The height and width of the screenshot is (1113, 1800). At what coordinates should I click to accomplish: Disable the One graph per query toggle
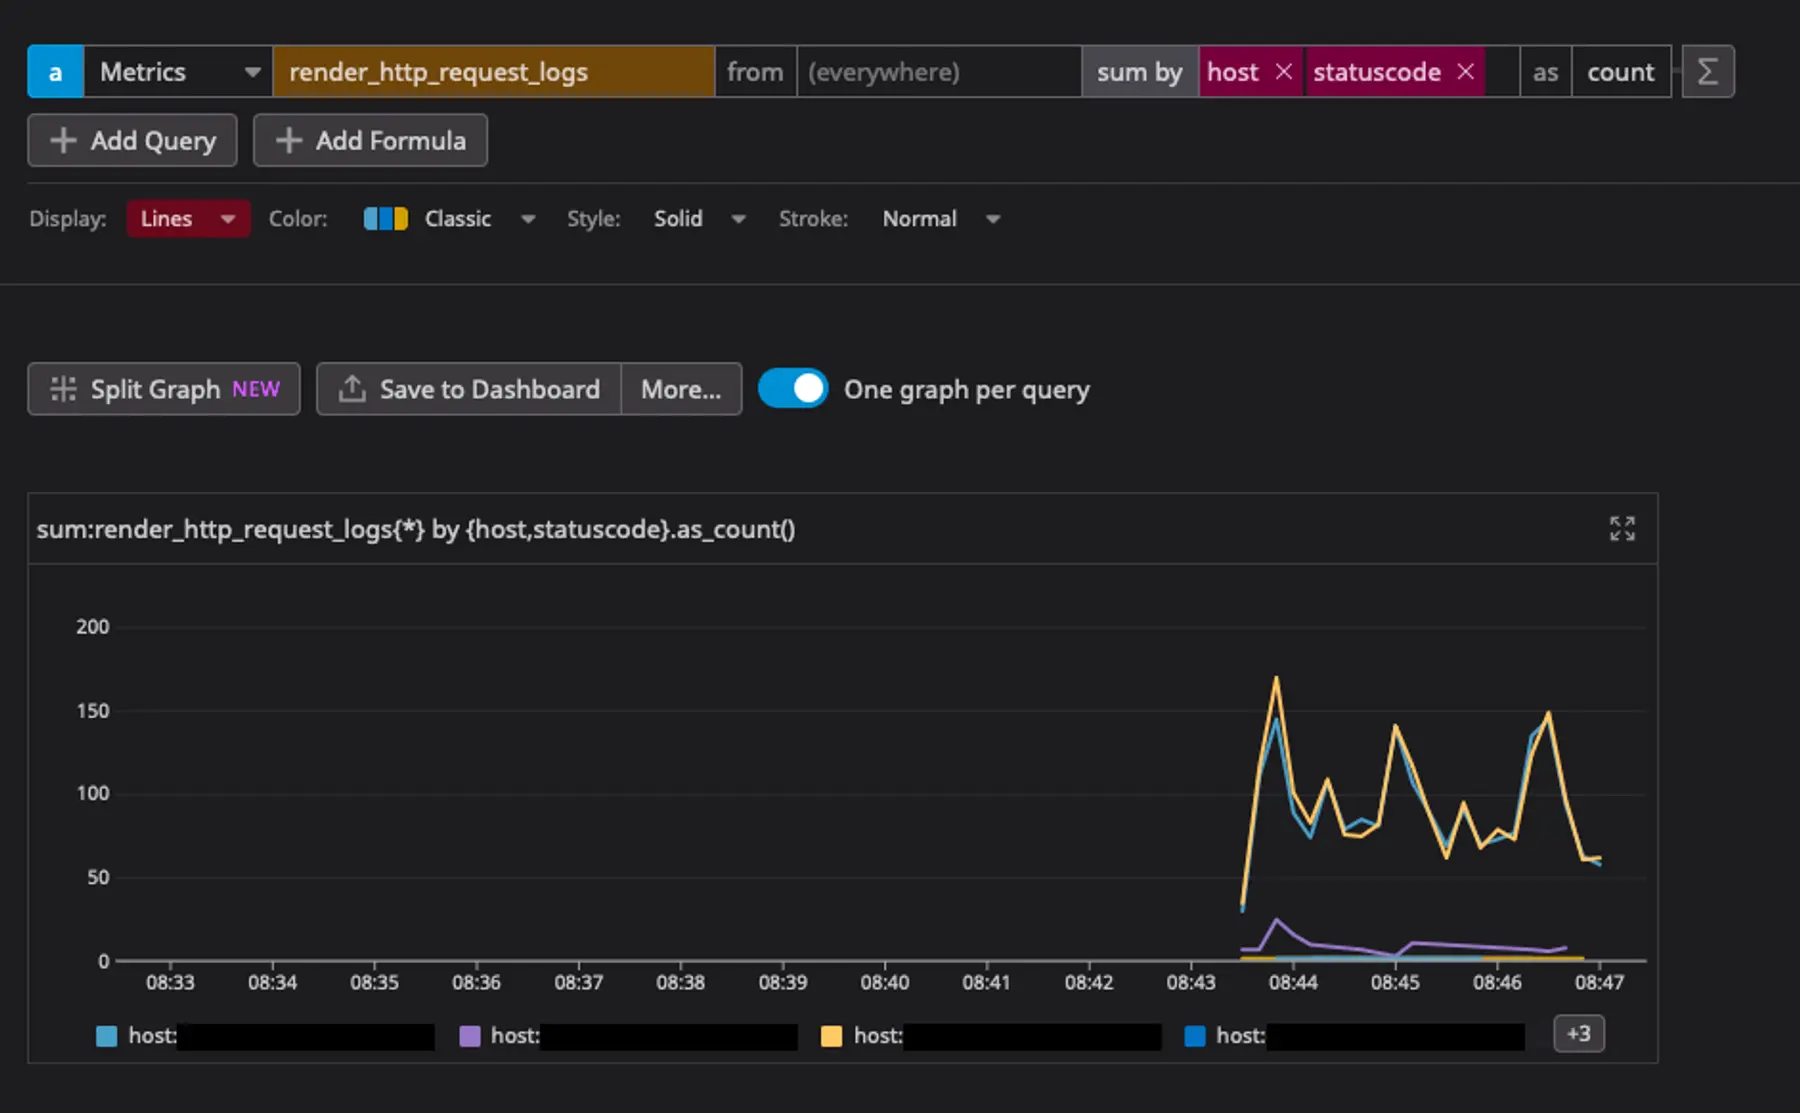(793, 388)
